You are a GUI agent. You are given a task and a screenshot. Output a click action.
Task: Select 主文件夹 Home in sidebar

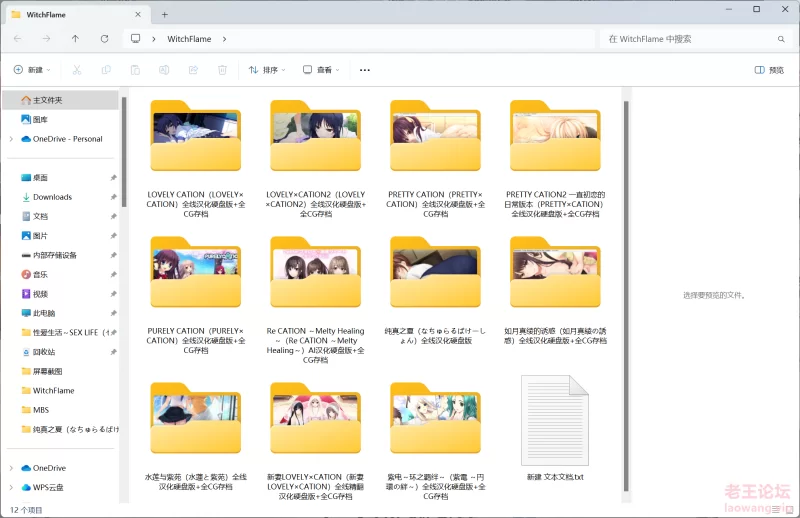[61, 100]
